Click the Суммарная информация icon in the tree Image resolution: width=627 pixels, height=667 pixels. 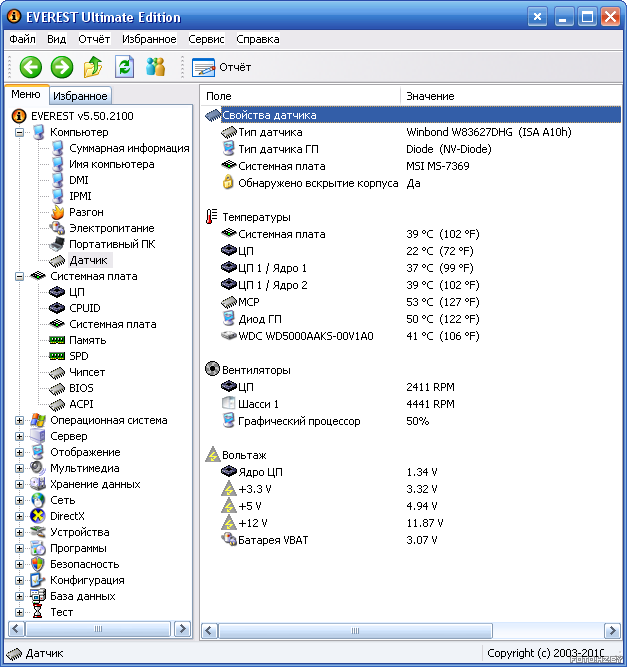57,148
